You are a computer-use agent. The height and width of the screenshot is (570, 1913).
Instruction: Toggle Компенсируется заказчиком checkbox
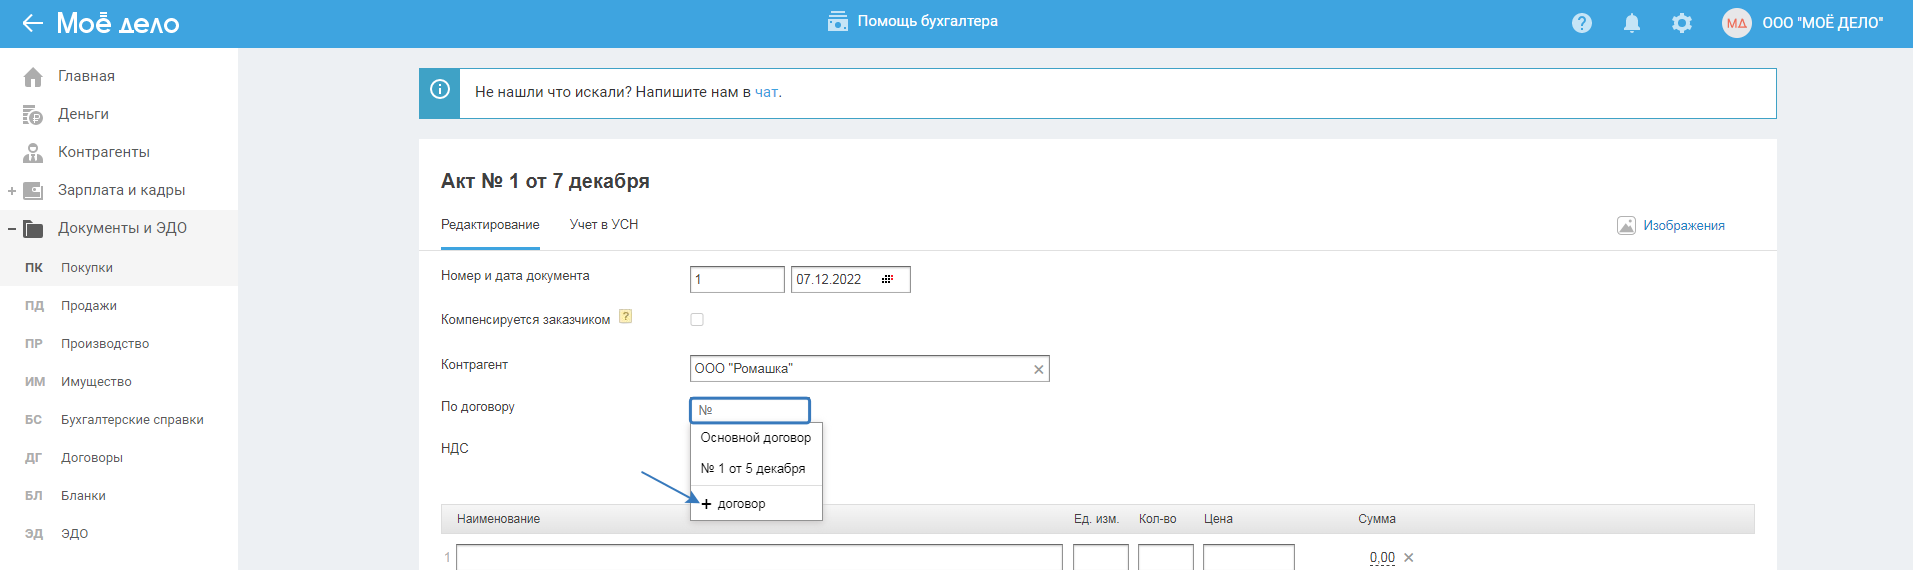point(697,320)
